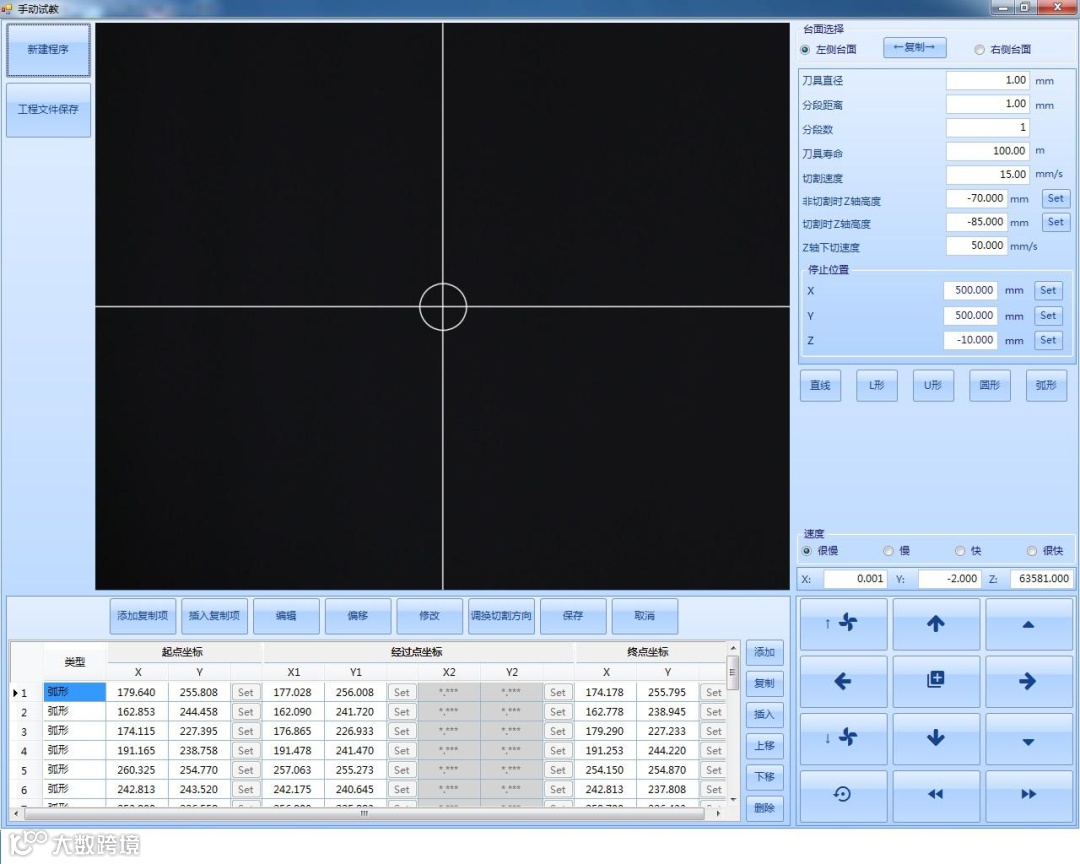Click the 修改 toolbar button
This screenshot has height=864, width=1080.
tap(429, 616)
